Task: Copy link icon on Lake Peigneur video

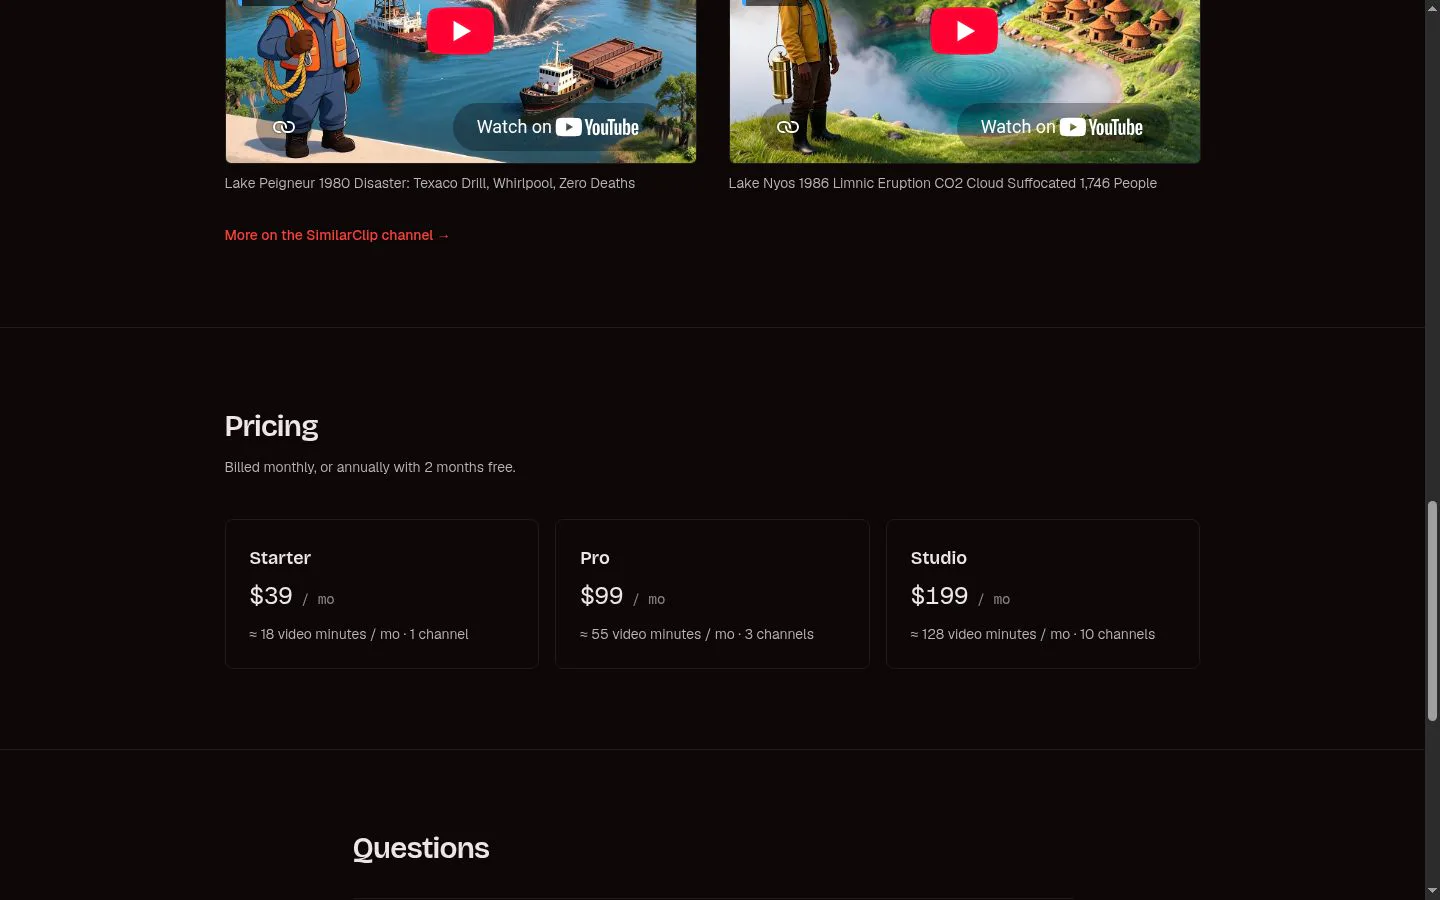Action: point(284,127)
